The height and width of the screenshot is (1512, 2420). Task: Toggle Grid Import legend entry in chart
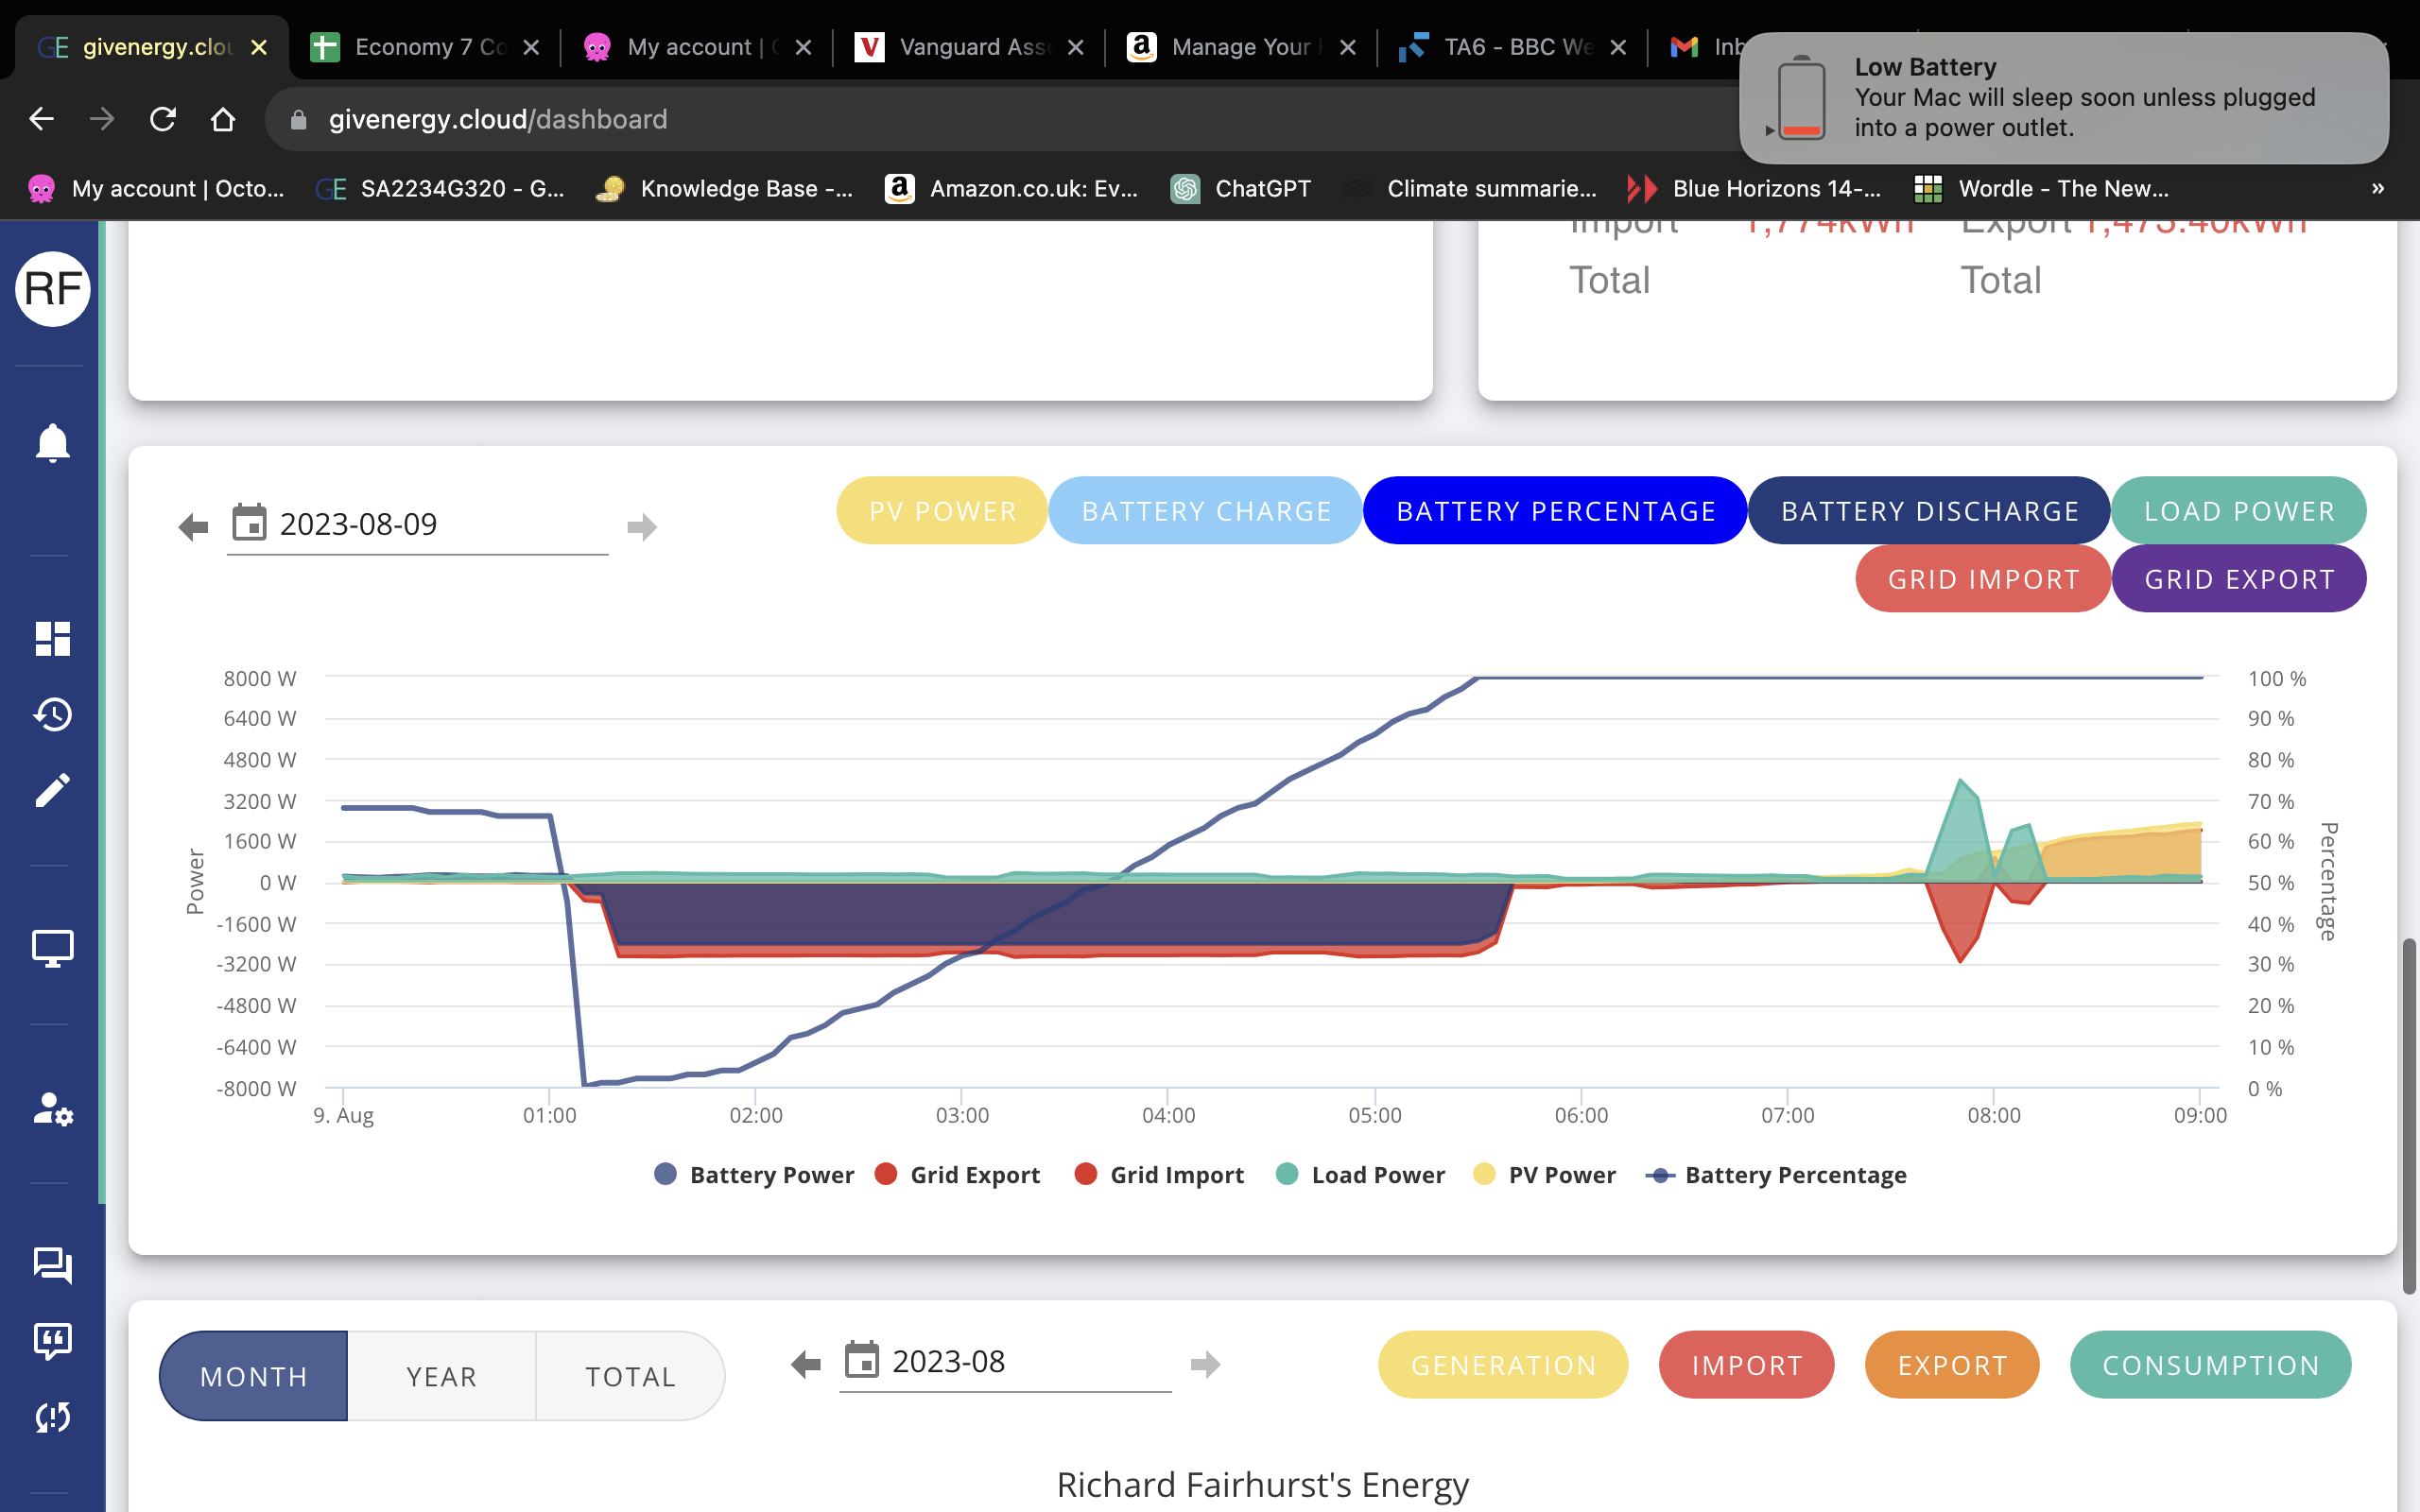[x=1159, y=1175]
